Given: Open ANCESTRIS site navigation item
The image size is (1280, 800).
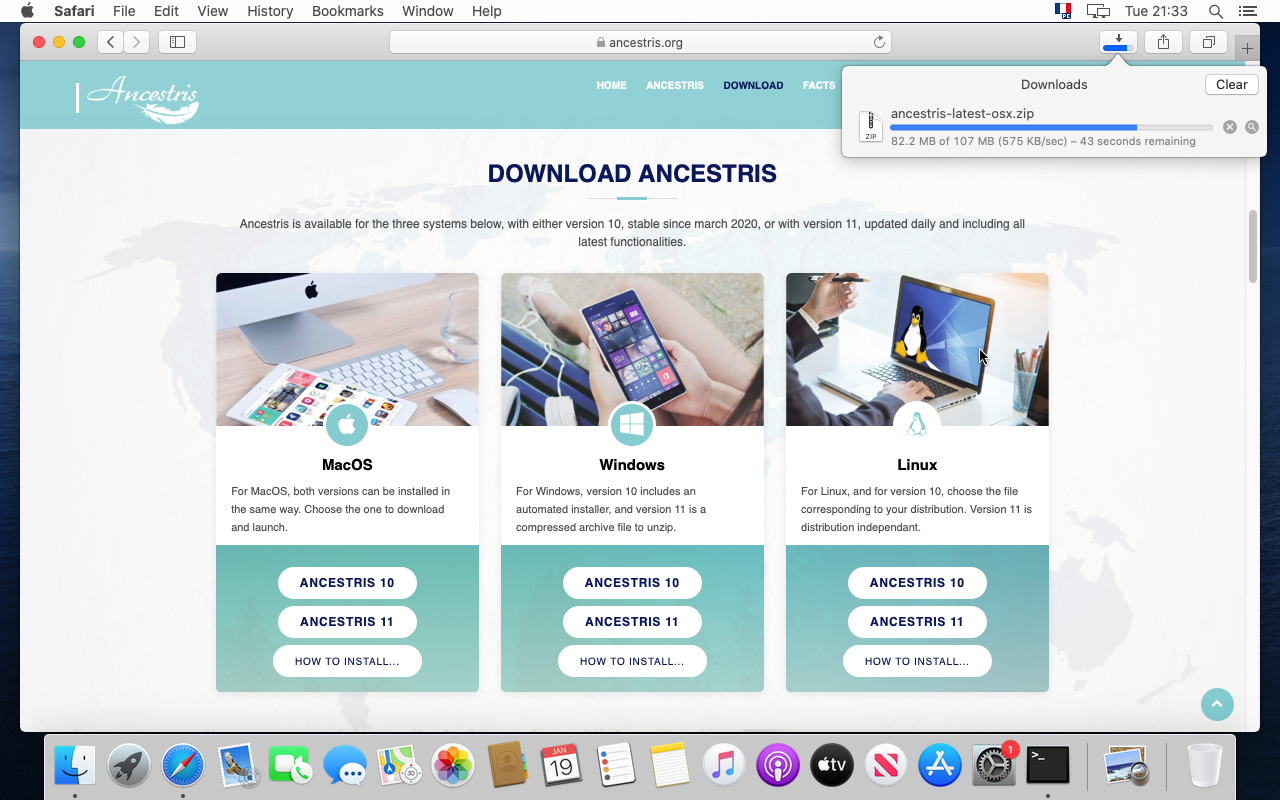Looking at the screenshot, I should [675, 85].
